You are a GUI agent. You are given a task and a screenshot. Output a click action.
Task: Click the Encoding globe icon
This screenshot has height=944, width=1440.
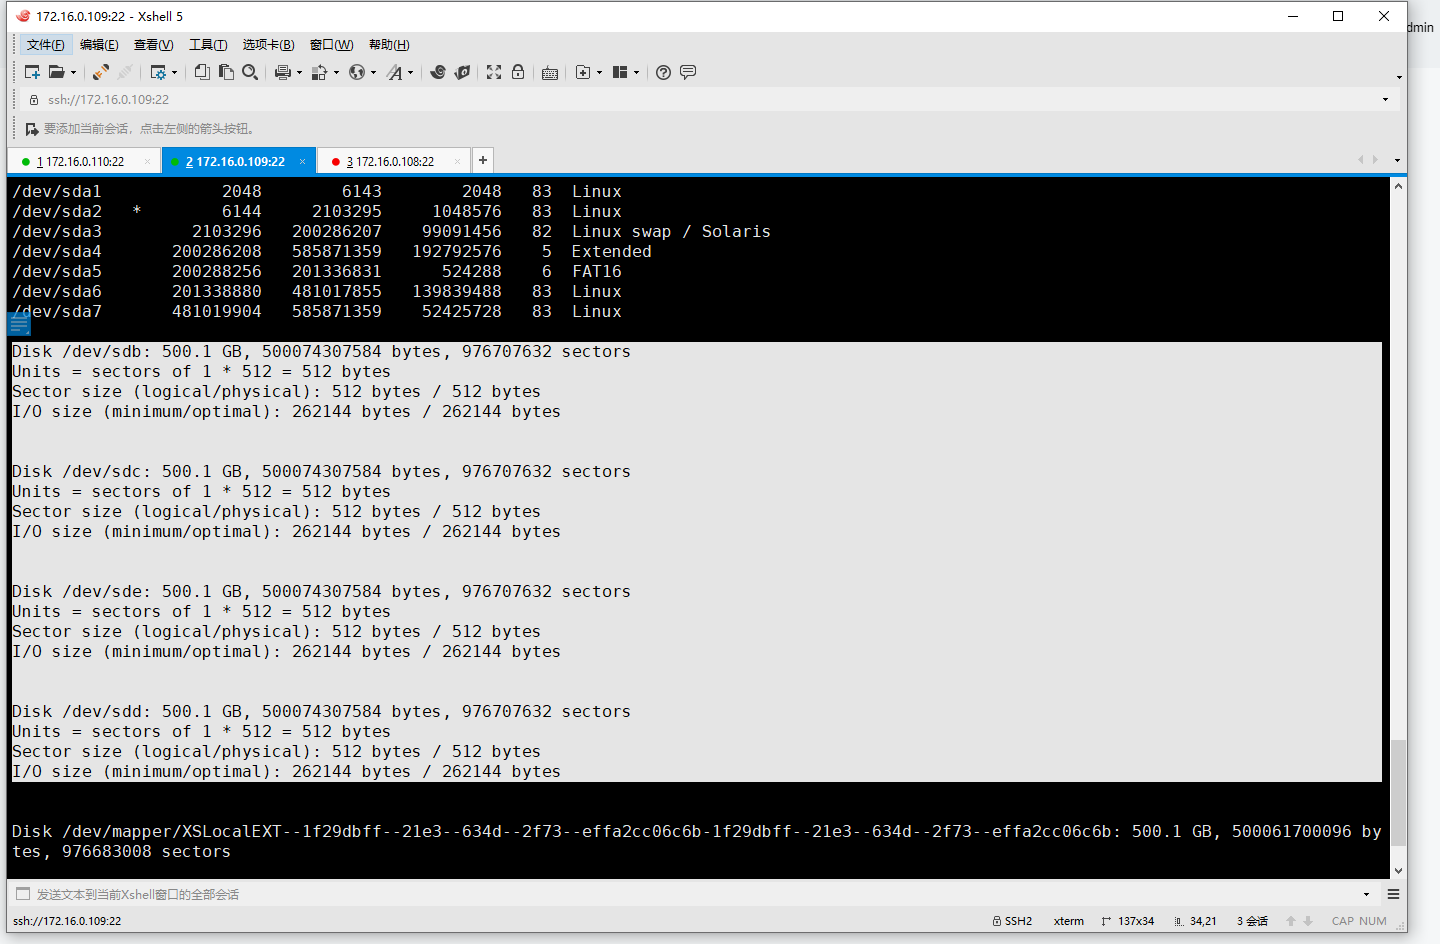pyautogui.click(x=357, y=72)
